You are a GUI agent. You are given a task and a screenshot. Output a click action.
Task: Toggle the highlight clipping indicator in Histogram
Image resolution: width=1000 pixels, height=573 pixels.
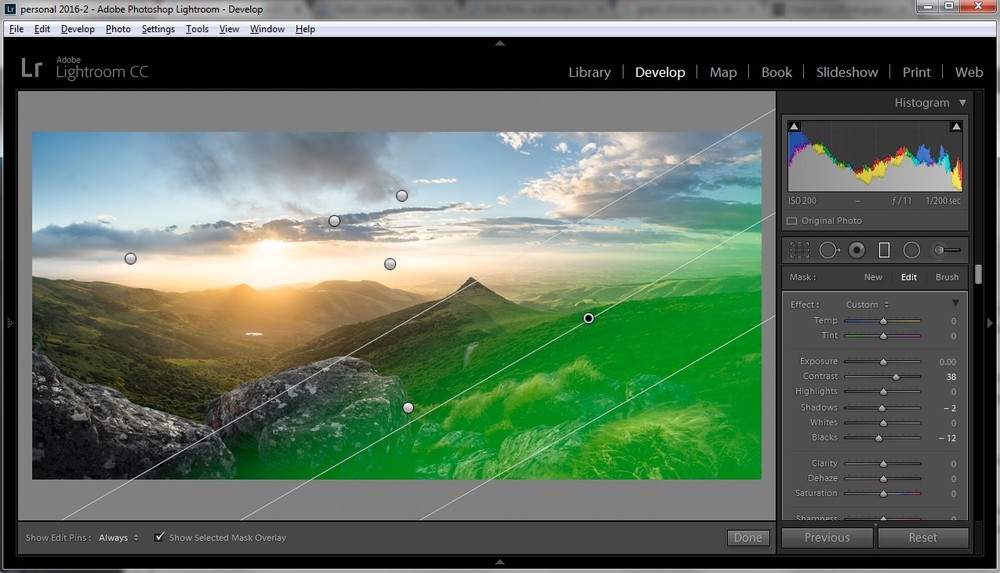click(955, 126)
